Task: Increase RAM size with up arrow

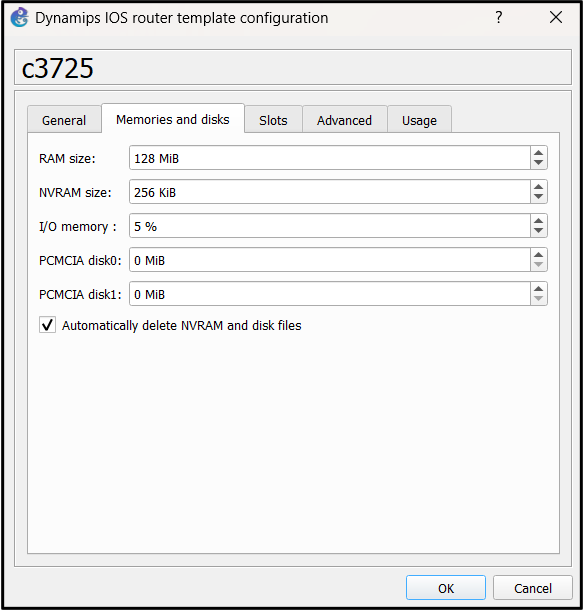Action: tap(539, 153)
